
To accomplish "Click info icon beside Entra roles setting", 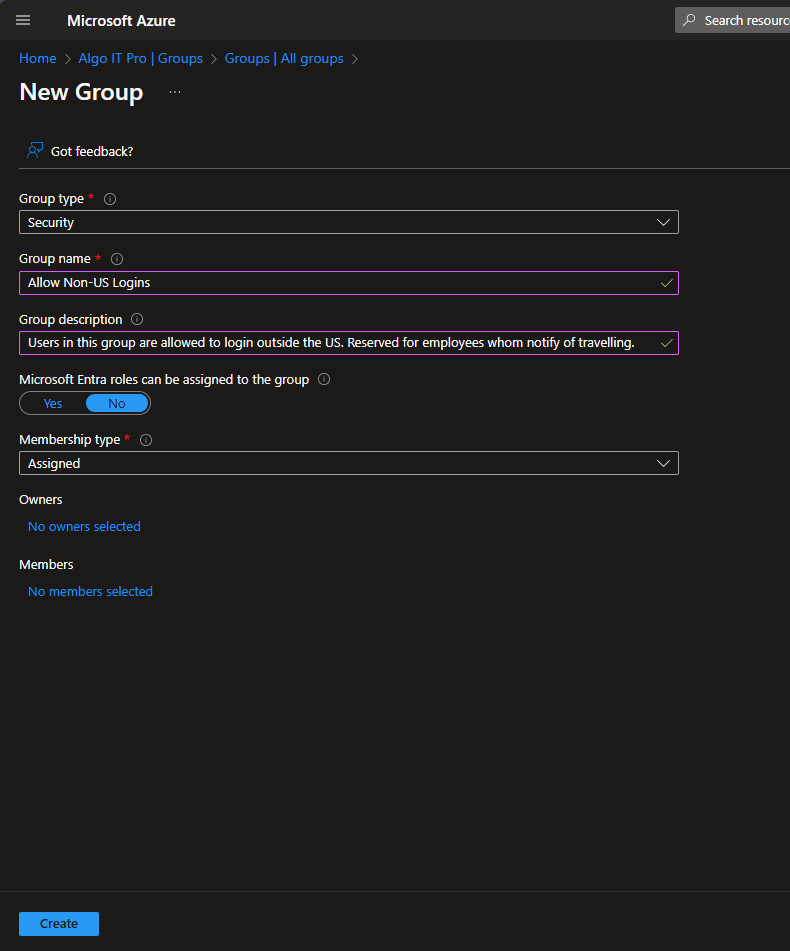I will [323, 380].
